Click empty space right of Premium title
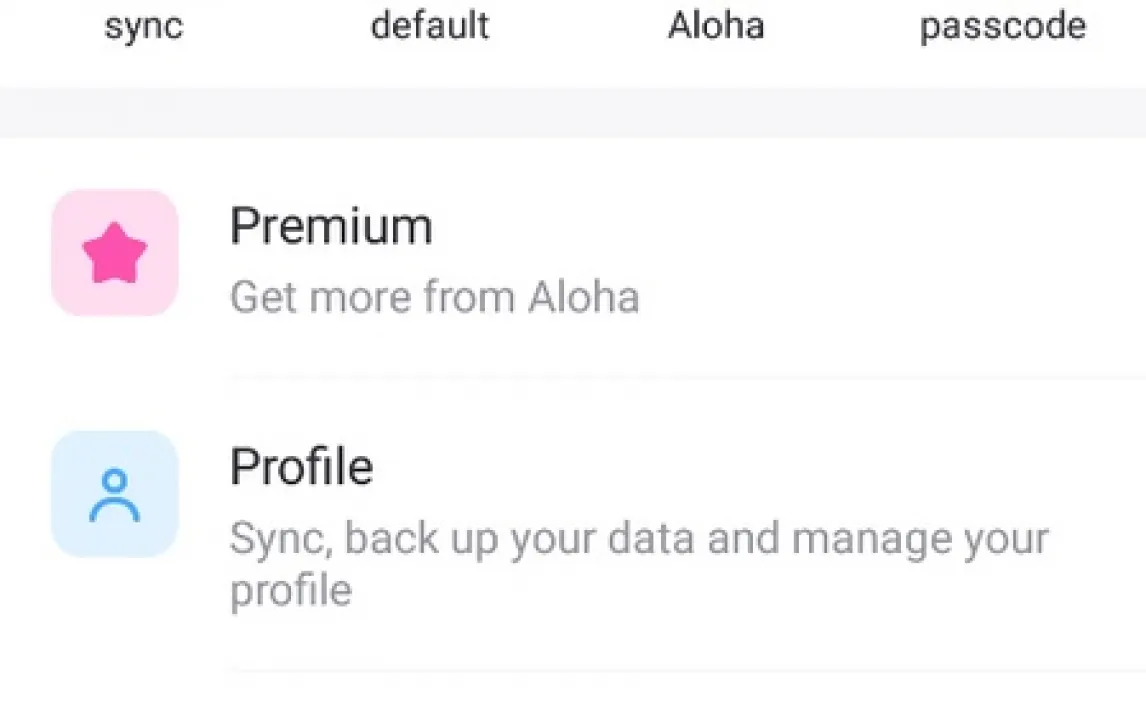 [x=800, y=227]
